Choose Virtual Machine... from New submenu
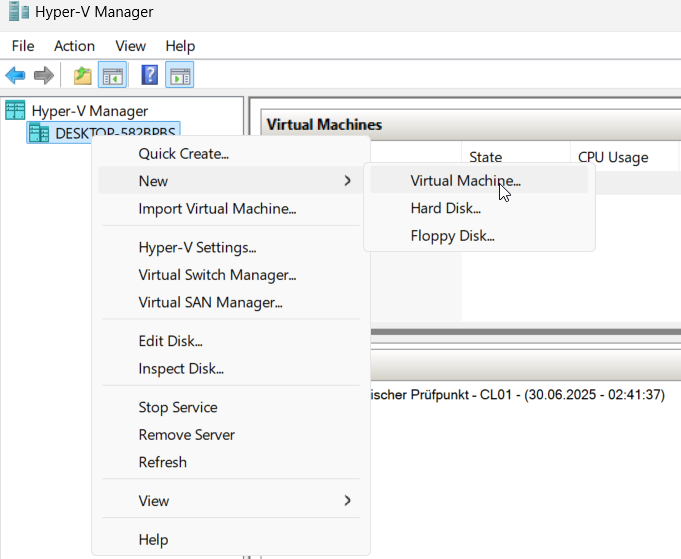 pyautogui.click(x=465, y=181)
